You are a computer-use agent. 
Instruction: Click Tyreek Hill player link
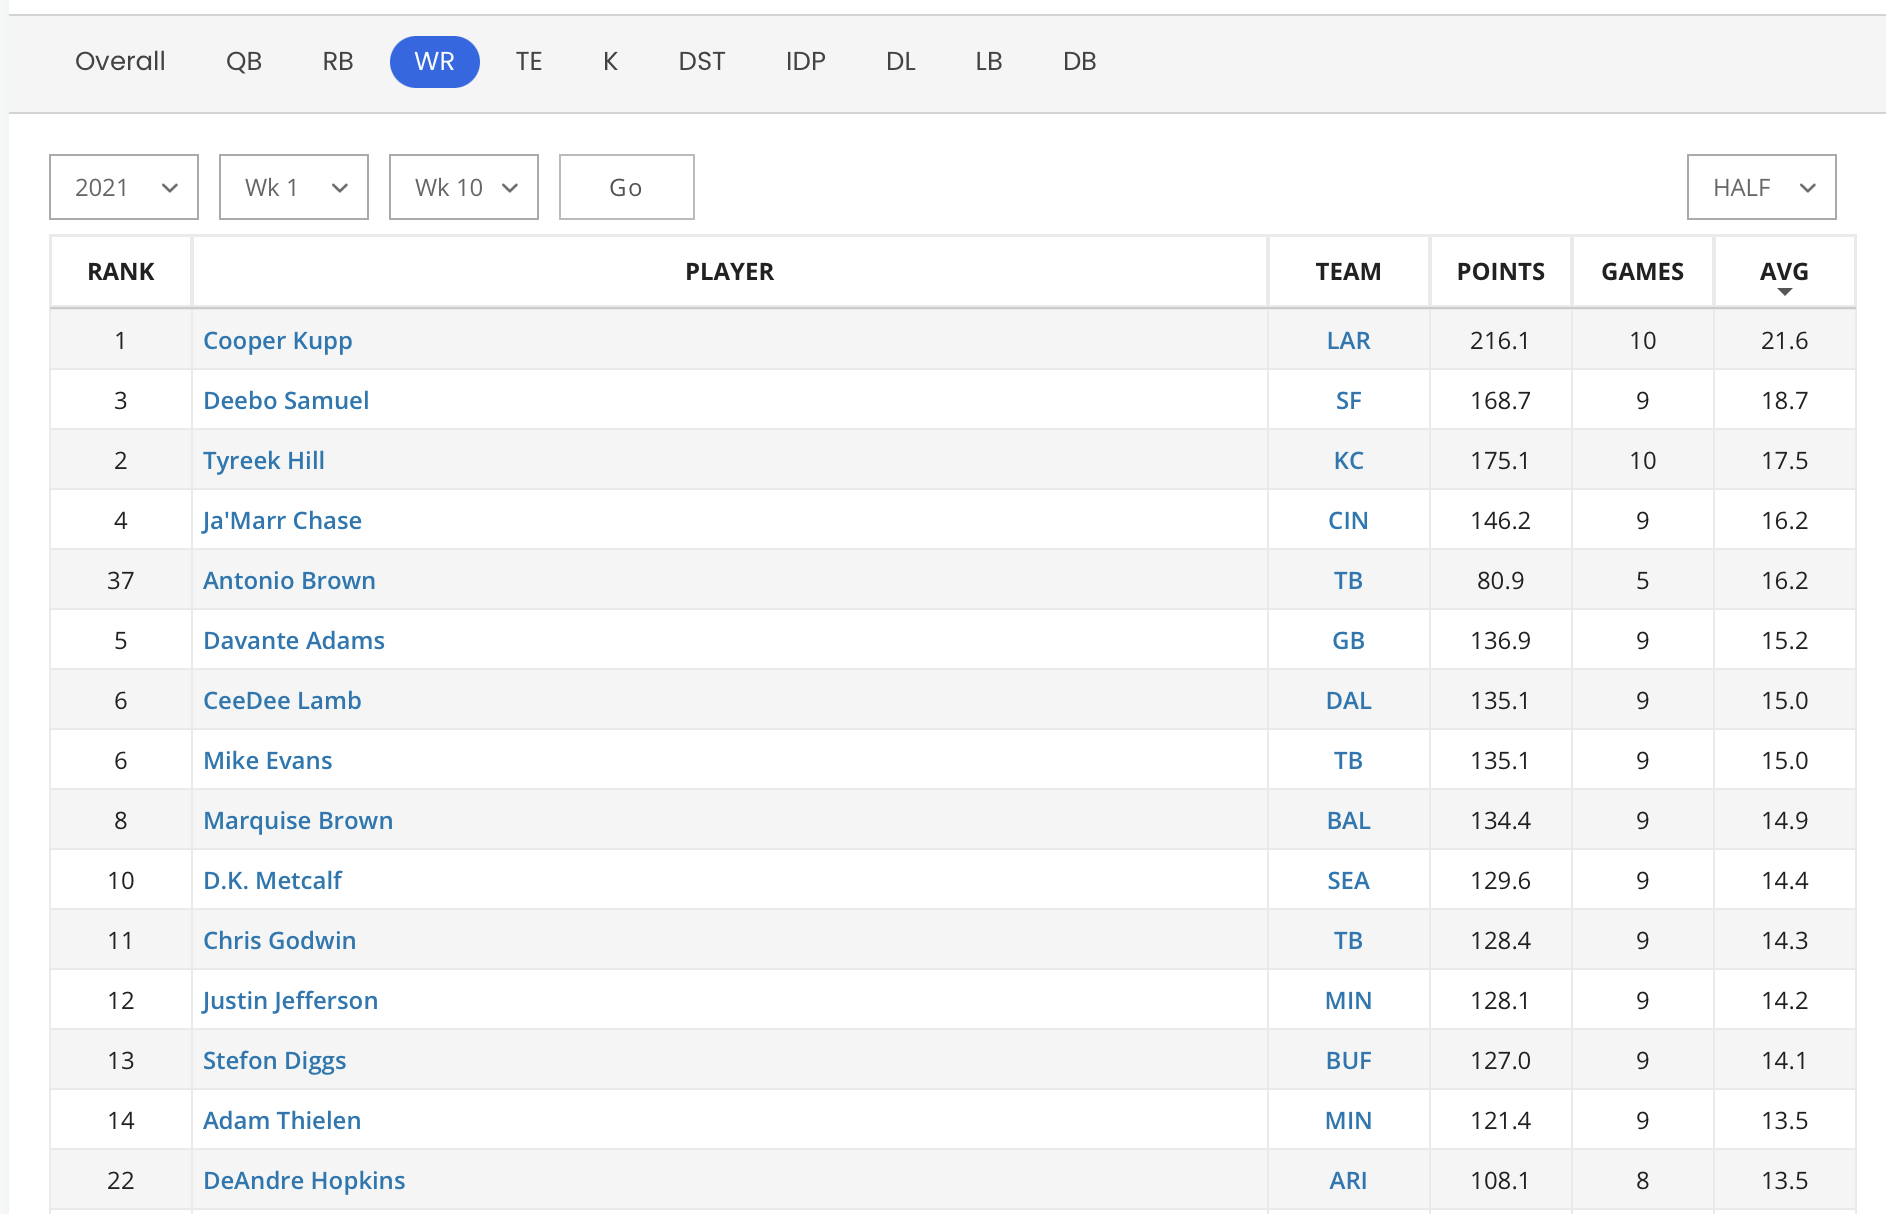point(264,461)
